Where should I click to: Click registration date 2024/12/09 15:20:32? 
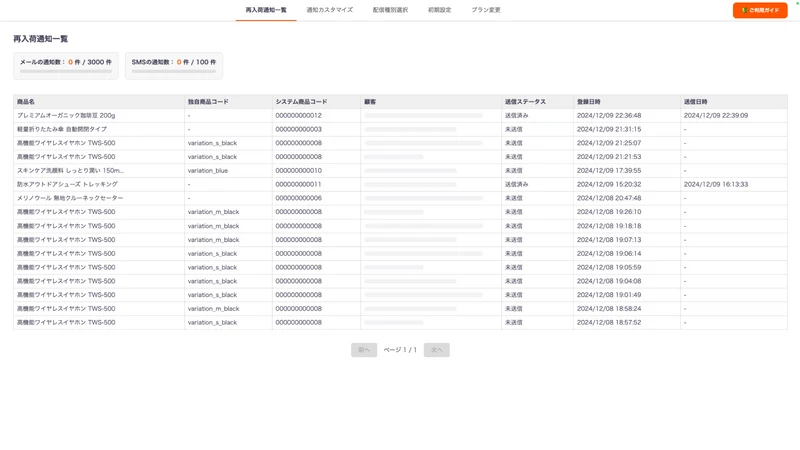[x=609, y=185]
